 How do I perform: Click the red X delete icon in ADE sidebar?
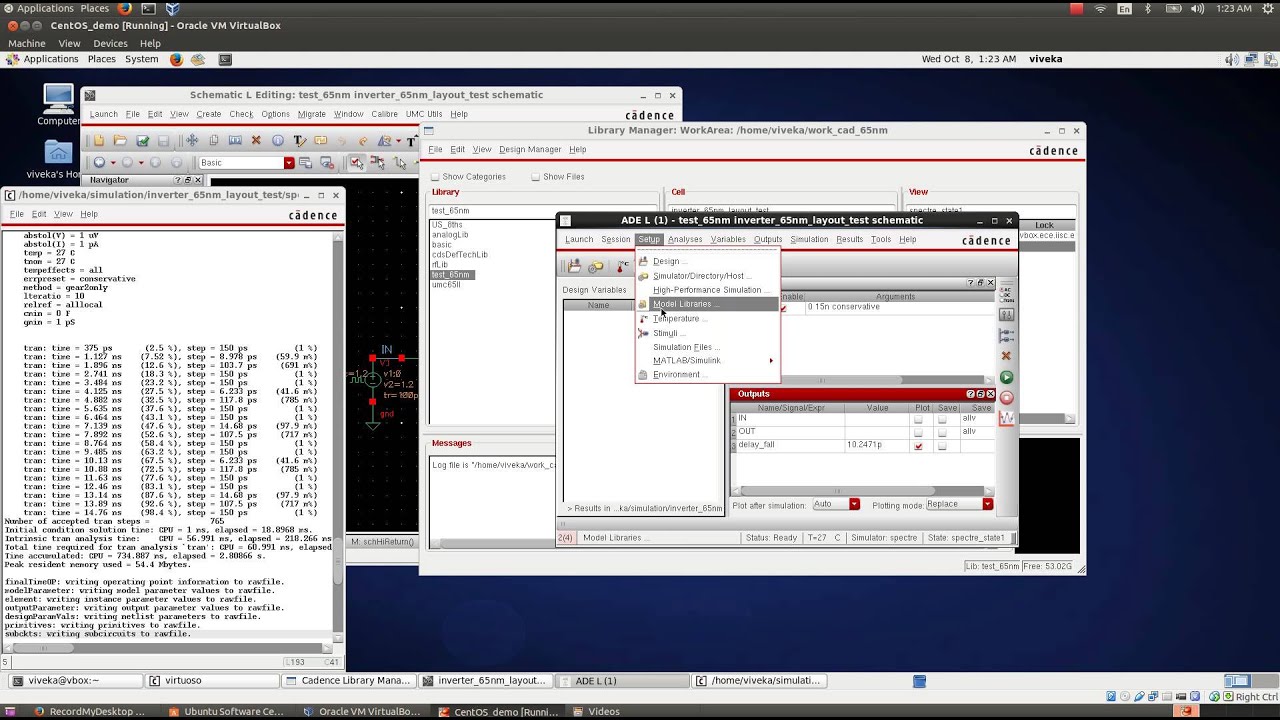tap(1006, 356)
